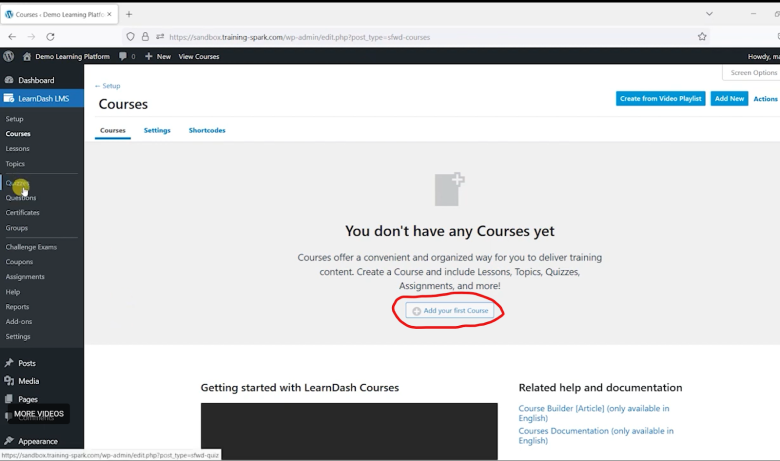
Task: Open Lessons in the LearnDash submenu
Action: coord(17,148)
